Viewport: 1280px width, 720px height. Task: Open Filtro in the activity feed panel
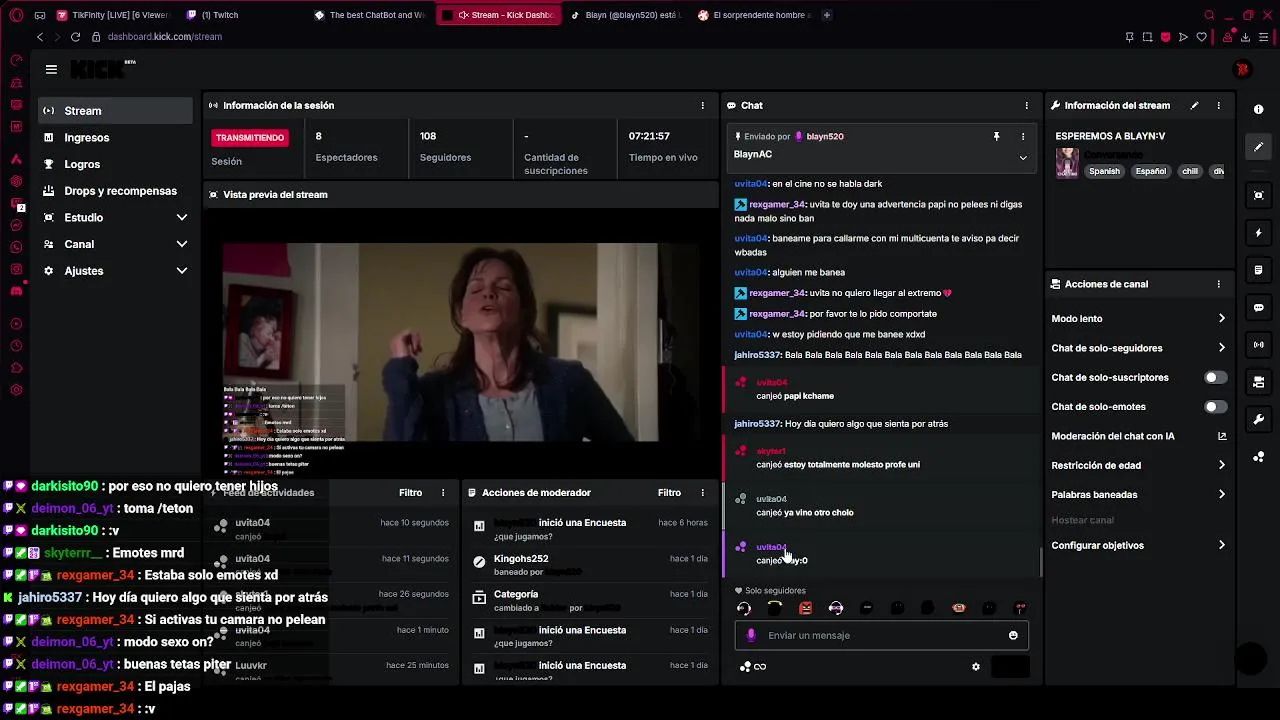point(410,493)
